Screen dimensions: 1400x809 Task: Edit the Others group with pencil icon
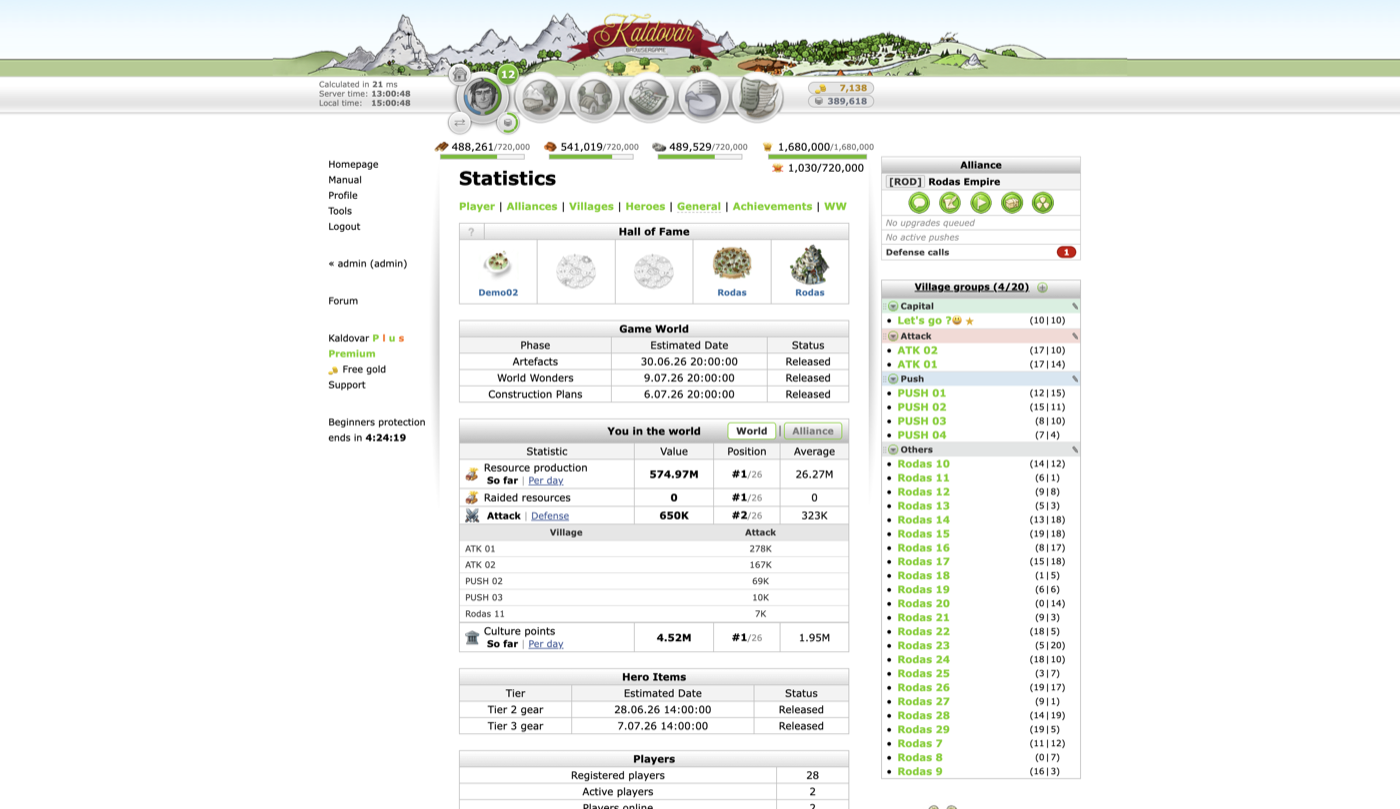coord(1075,451)
